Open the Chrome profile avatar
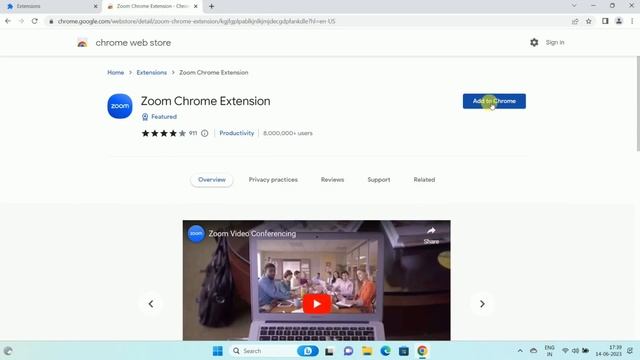Screen dimensions: 640x360 619,21
